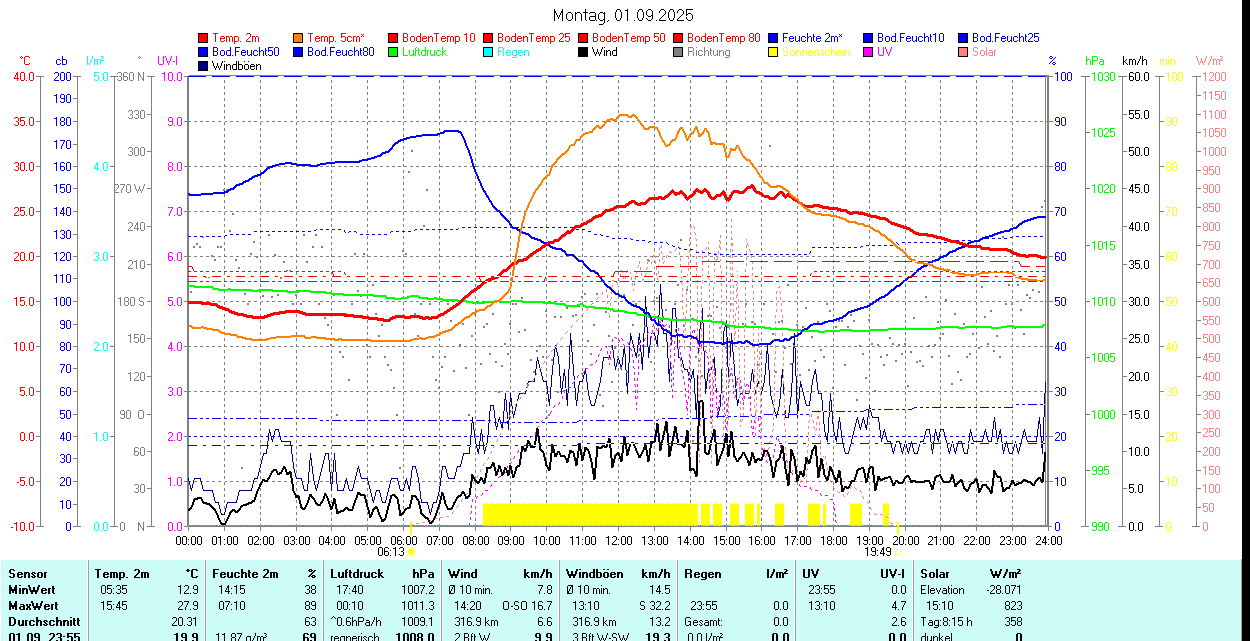Click the Solar legend label
The height and width of the screenshot is (641, 1250).
pos(984,52)
